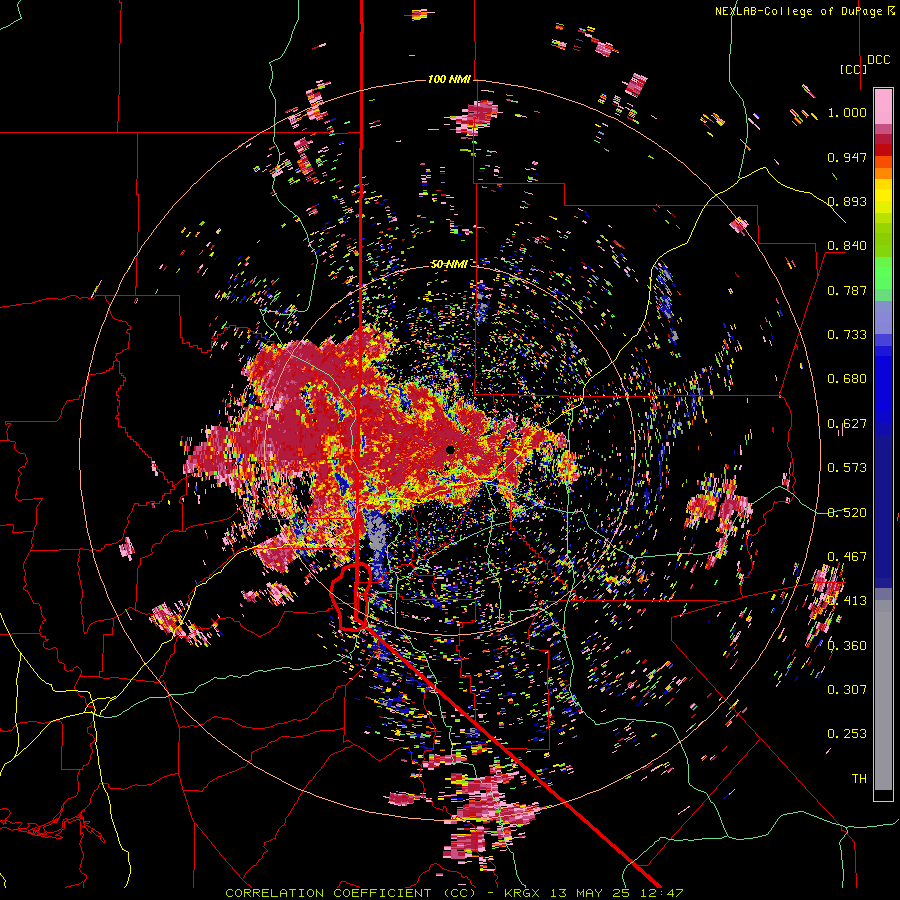This screenshot has height=900, width=900.
Task: Select the 0.520 legend value
Action: 847,512
